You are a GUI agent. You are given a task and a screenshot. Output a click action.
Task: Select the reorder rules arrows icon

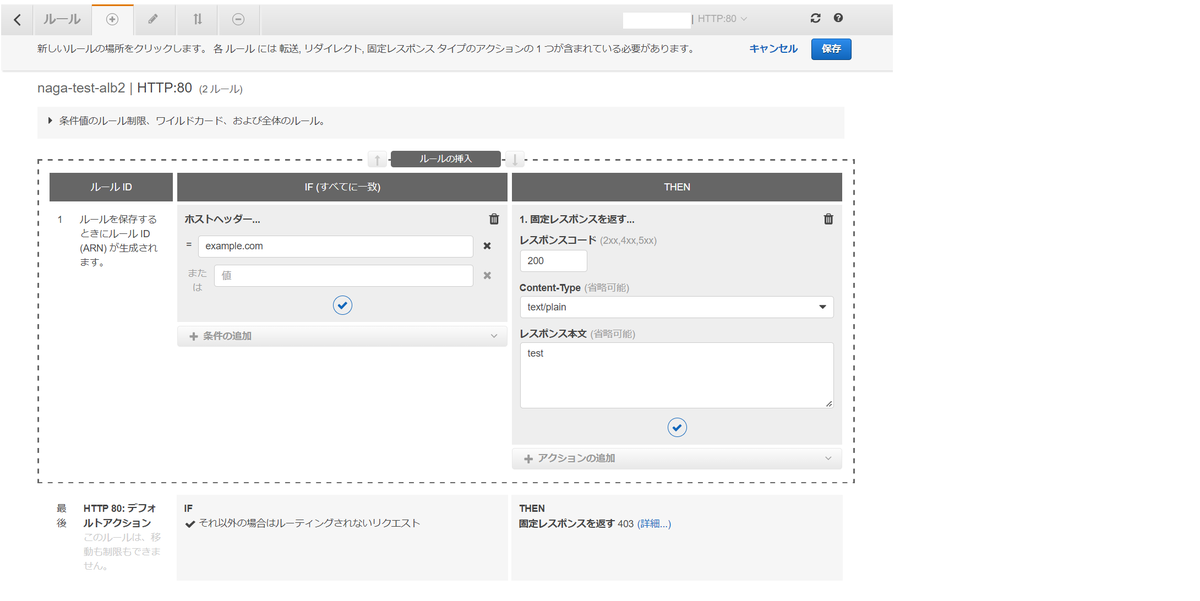click(197, 19)
